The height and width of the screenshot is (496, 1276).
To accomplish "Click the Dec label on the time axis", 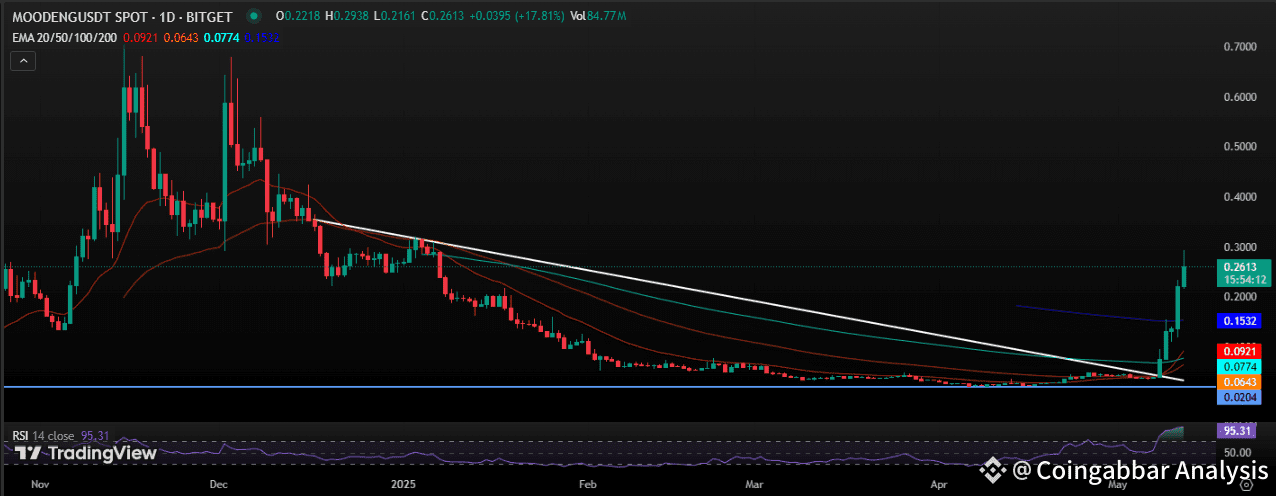I will tap(221, 484).
